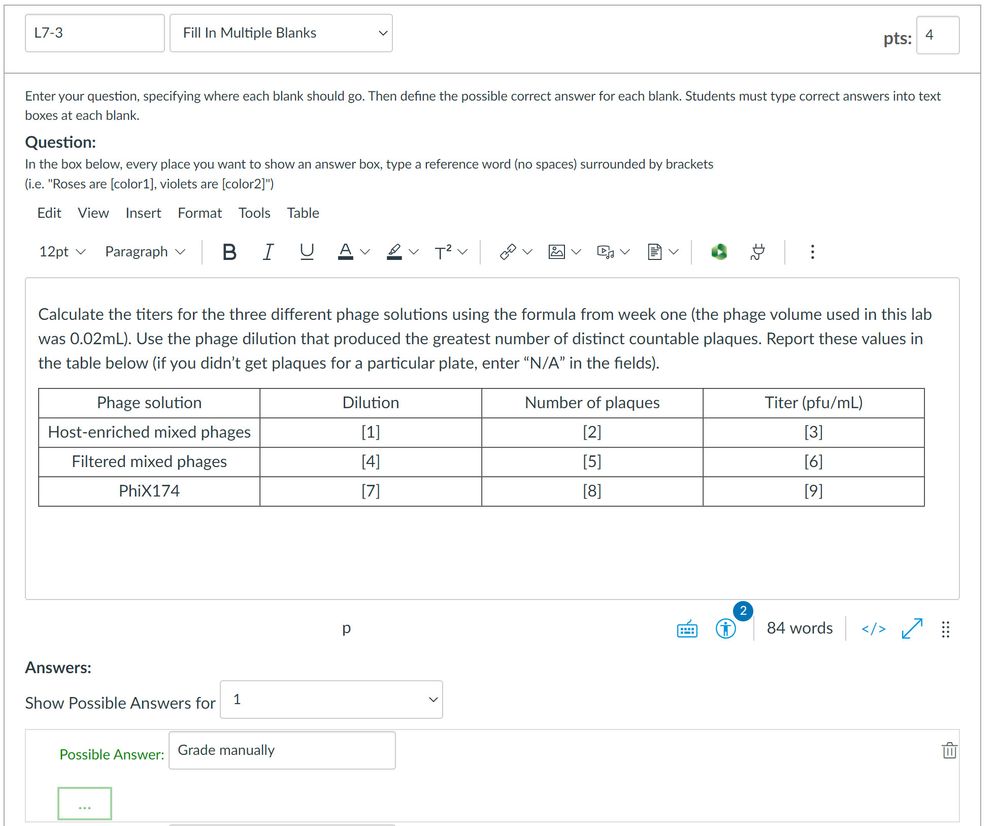Expand the editor to fullscreen
Screen dimensions: 999x826
(911, 629)
